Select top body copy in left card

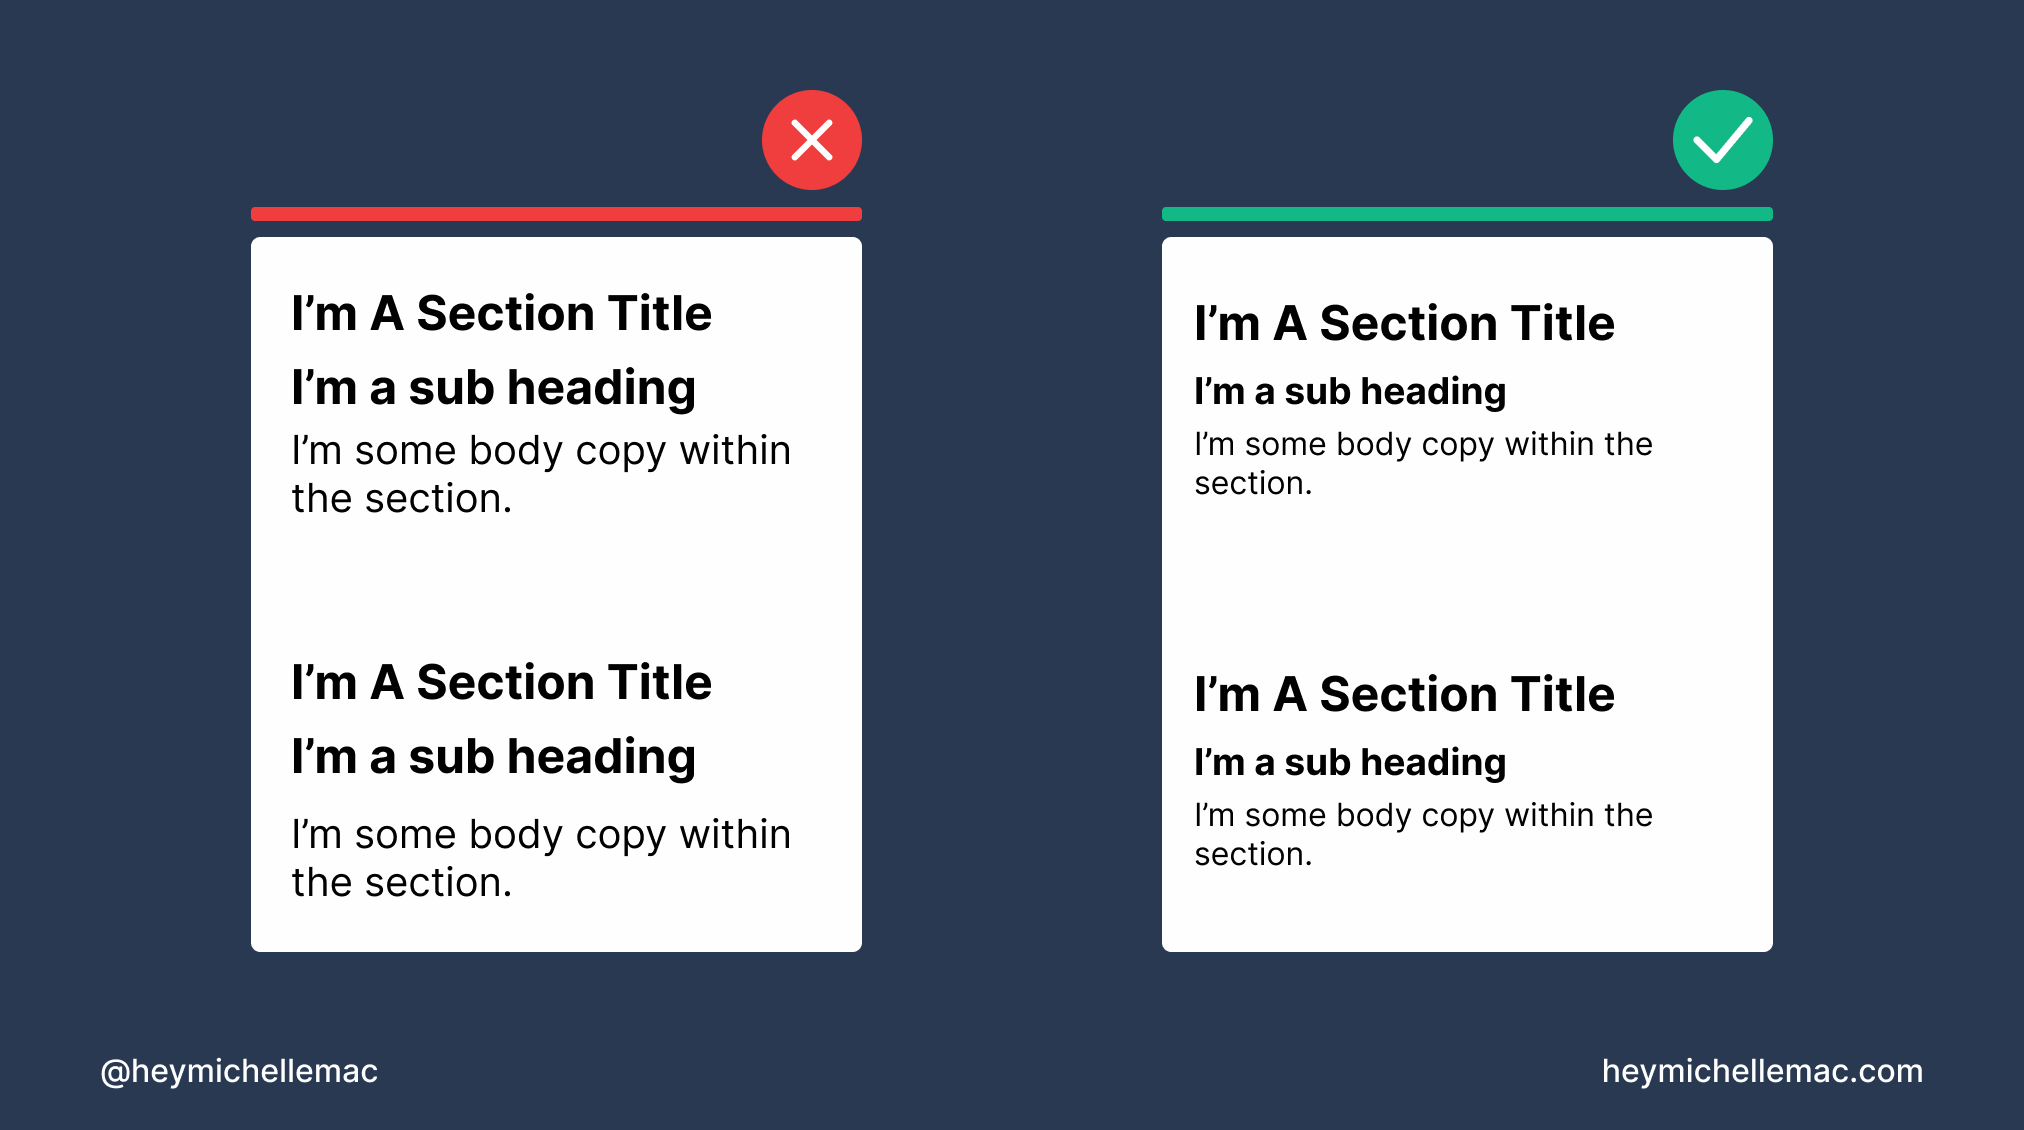[x=541, y=475]
